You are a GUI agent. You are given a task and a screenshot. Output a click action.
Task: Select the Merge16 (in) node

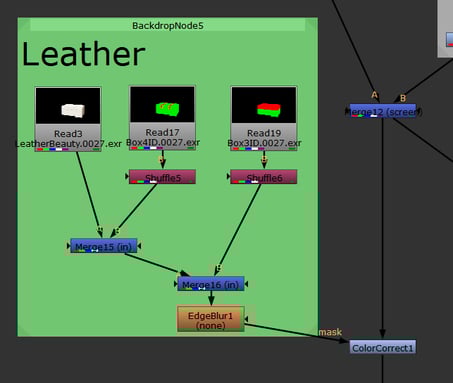211,284
